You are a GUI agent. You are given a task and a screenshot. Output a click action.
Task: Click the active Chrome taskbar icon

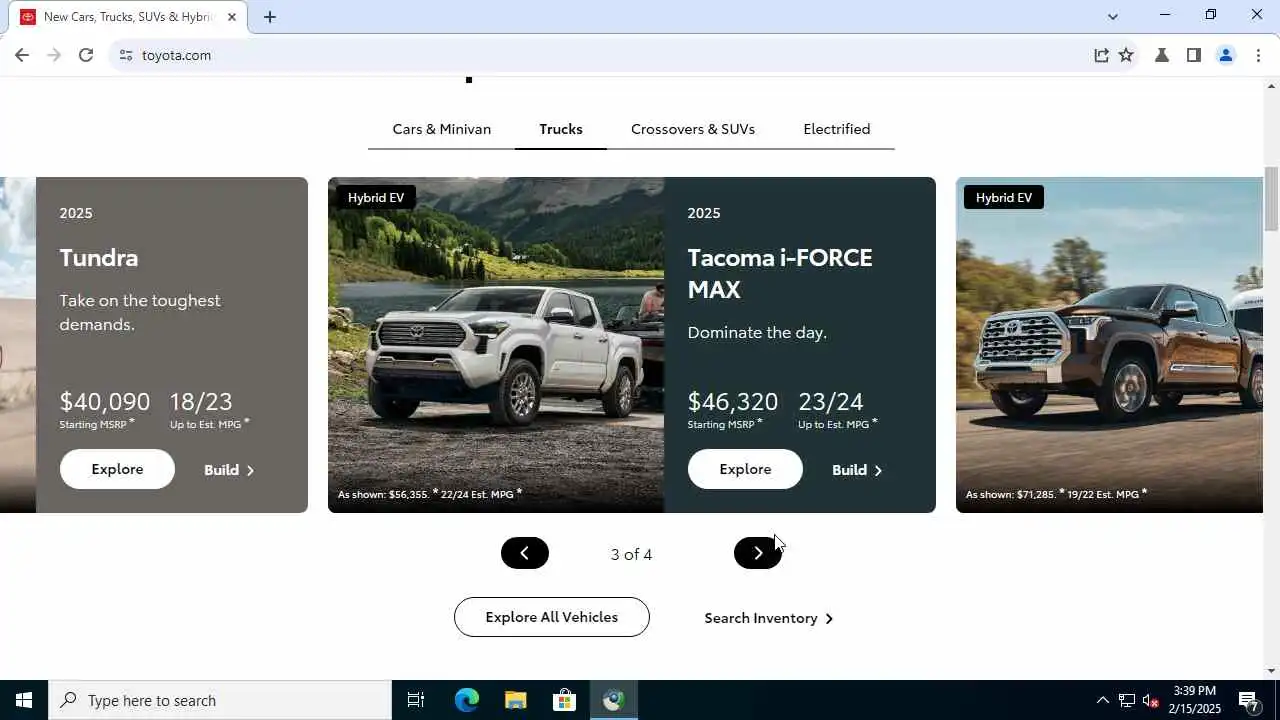[613, 700]
